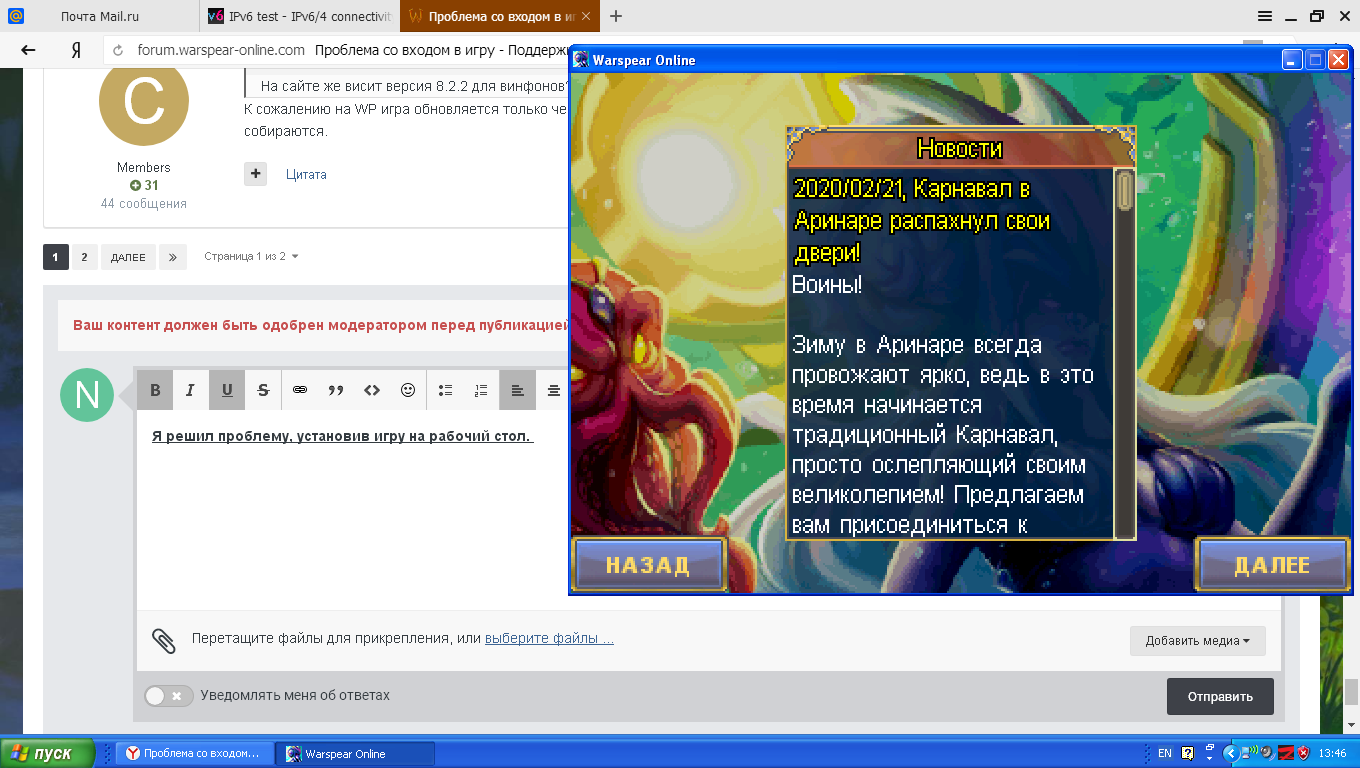1360x768 pixels.
Task: Click the paperclip attachment icon
Action: click(x=163, y=641)
